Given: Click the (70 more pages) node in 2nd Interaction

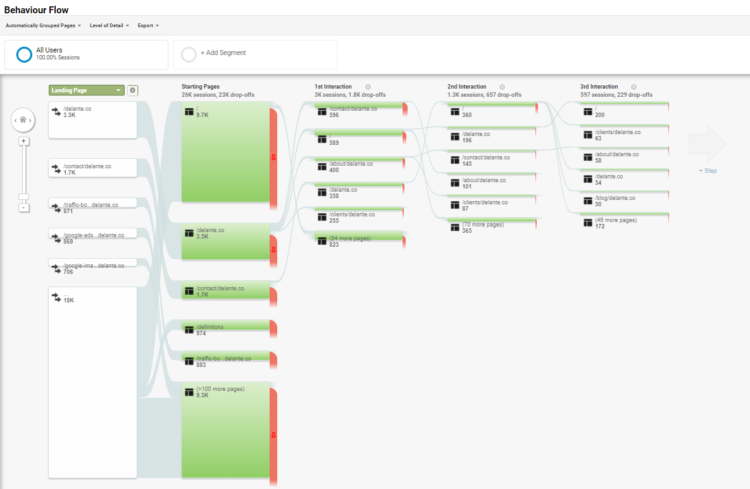Looking at the screenshot, I should coord(488,227).
